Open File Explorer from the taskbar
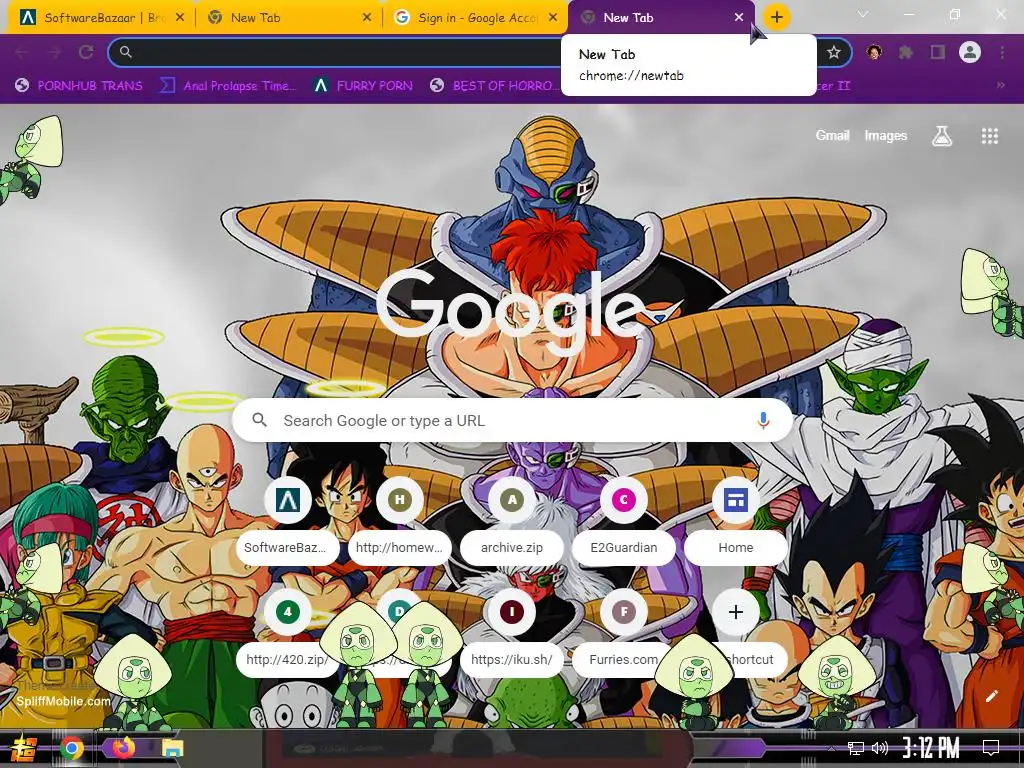Image resolution: width=1024 pixels, height=768 pixels. 172,748
